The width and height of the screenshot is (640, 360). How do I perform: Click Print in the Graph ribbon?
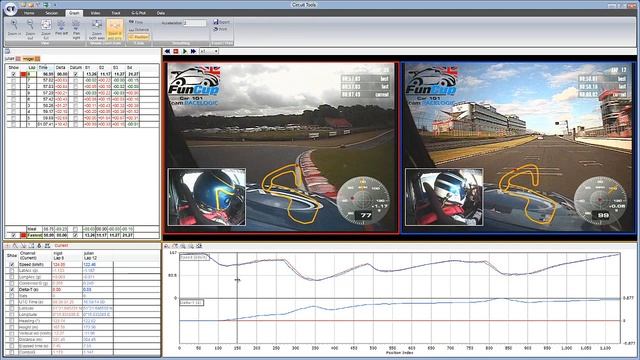pos(220,29)
